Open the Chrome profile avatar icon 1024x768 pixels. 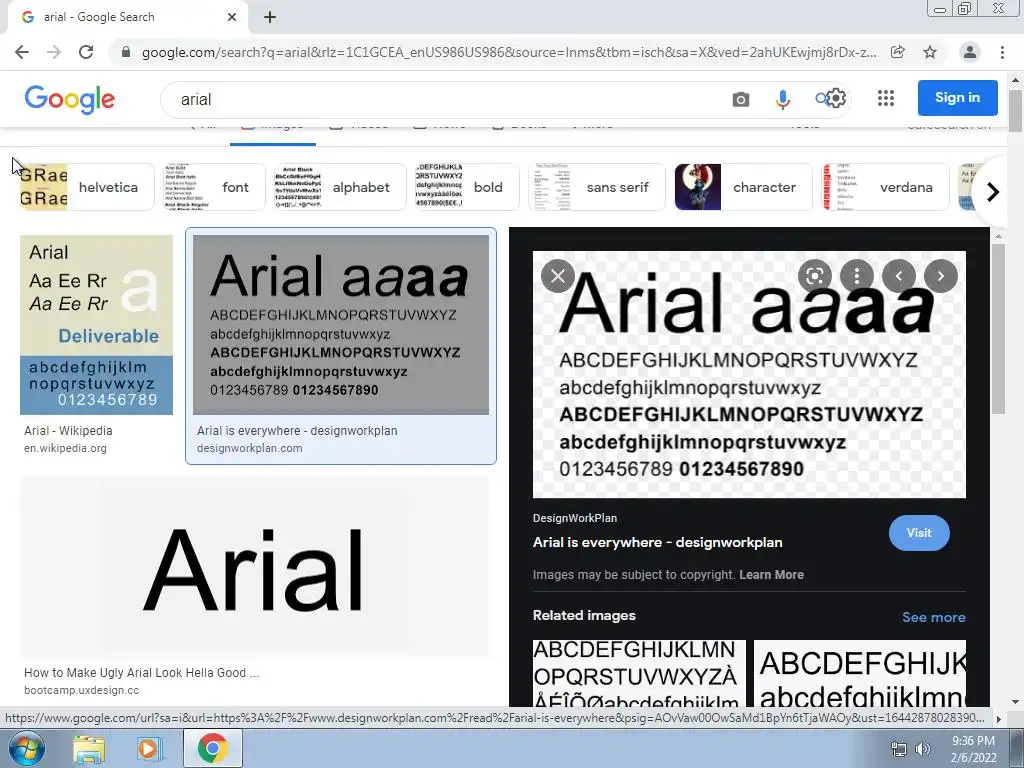point(970,52)
